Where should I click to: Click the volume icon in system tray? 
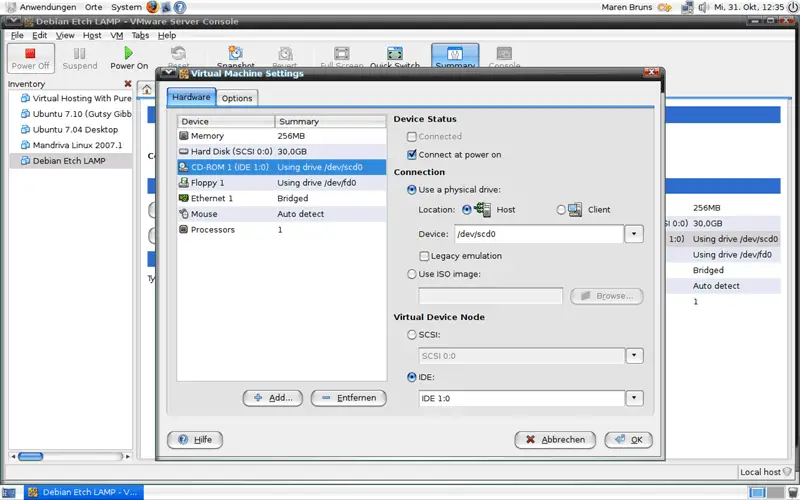tap(704, 7)
